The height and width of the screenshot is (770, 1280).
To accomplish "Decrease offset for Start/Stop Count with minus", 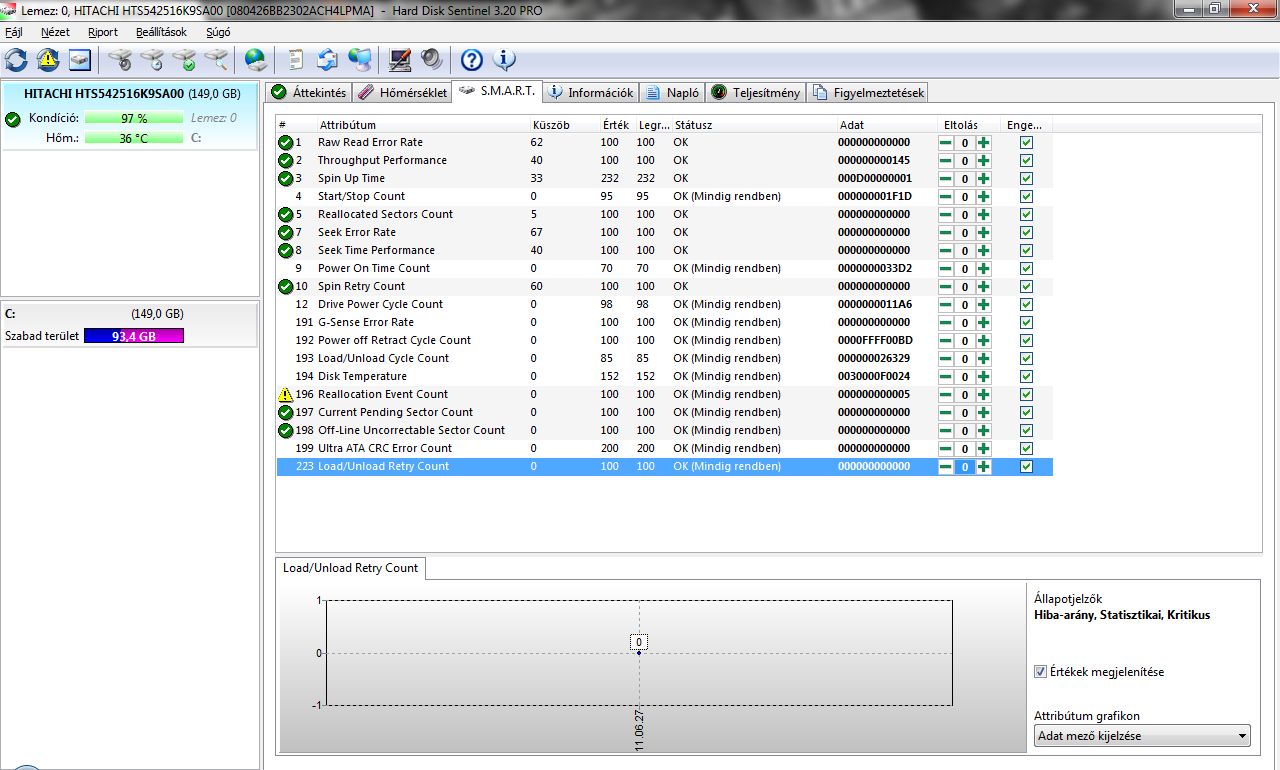I will click(945, 197).
